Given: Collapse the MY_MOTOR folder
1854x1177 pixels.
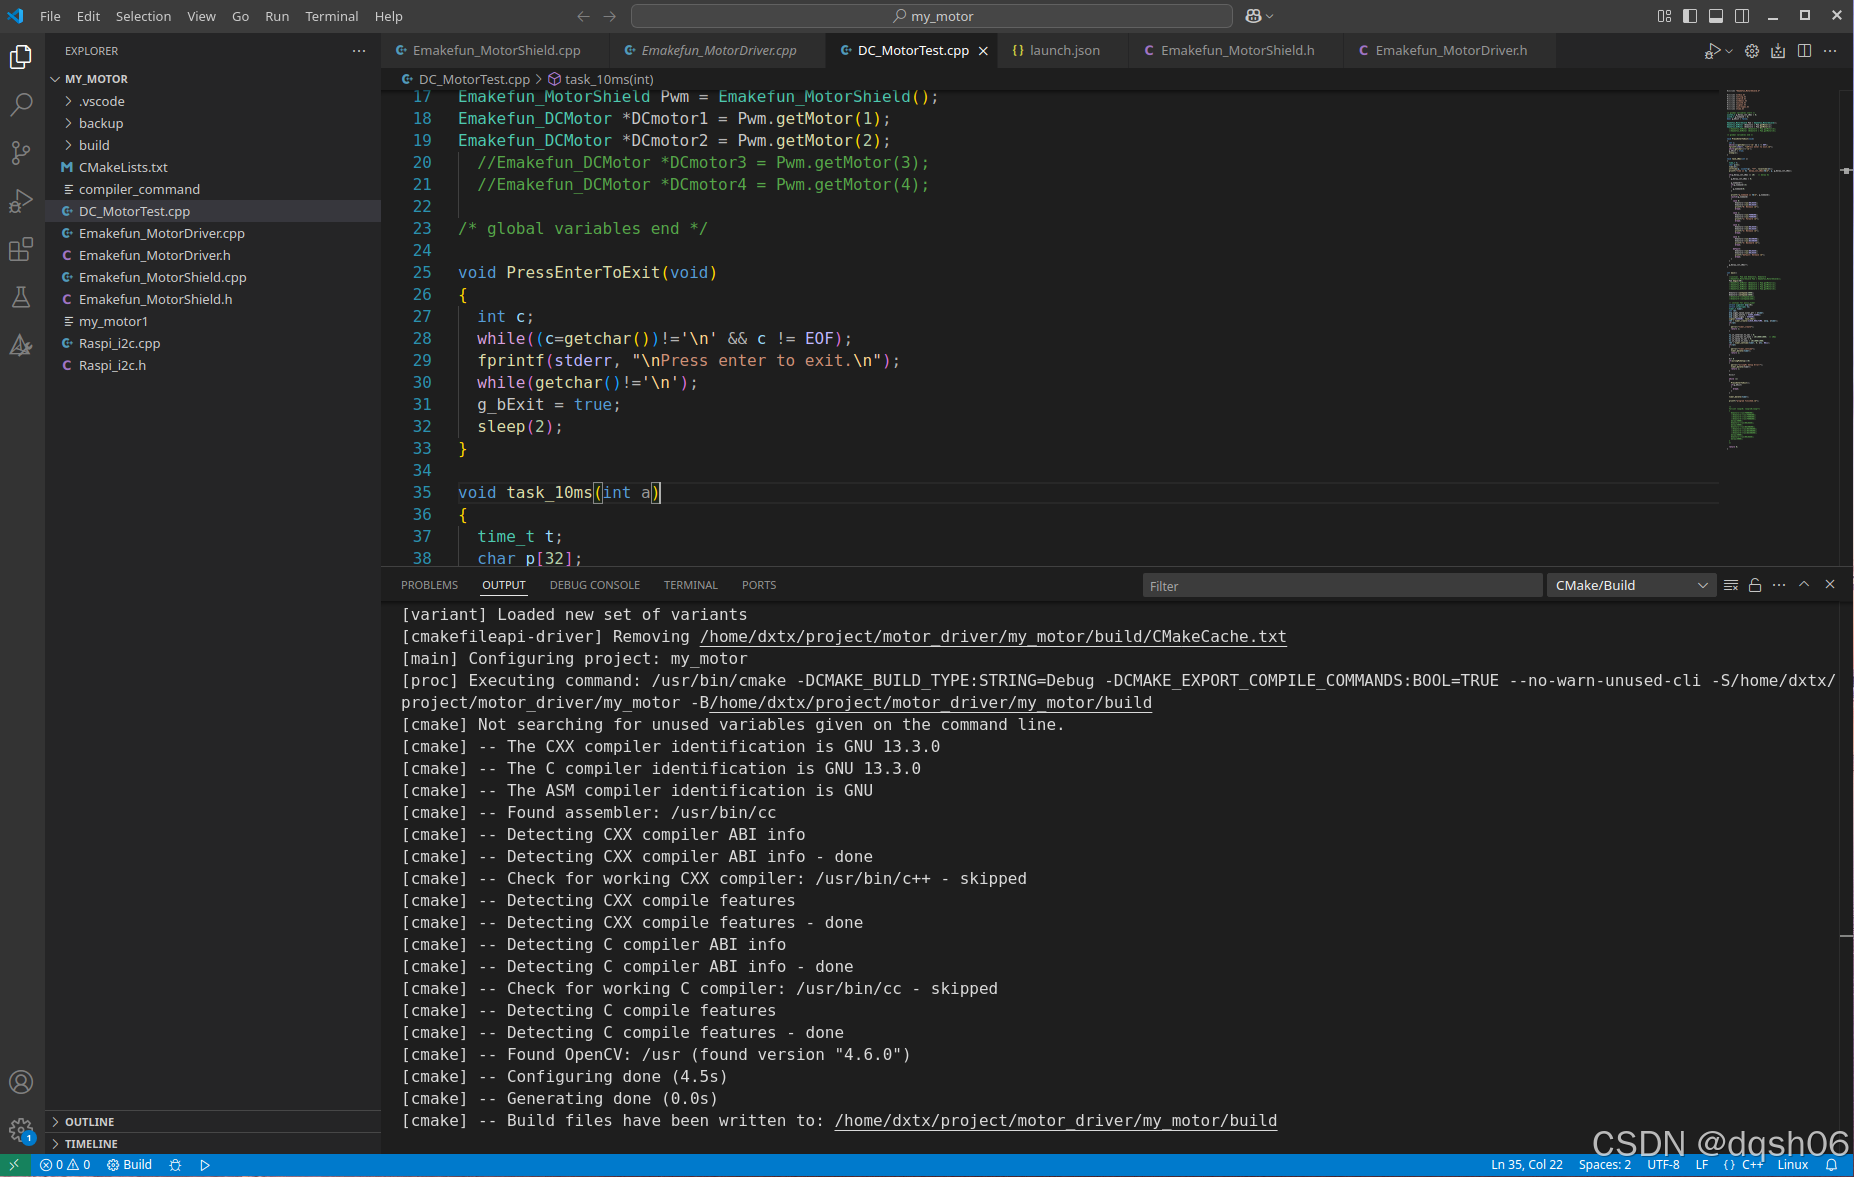Looking at the screenshot, I should [57, 78].
